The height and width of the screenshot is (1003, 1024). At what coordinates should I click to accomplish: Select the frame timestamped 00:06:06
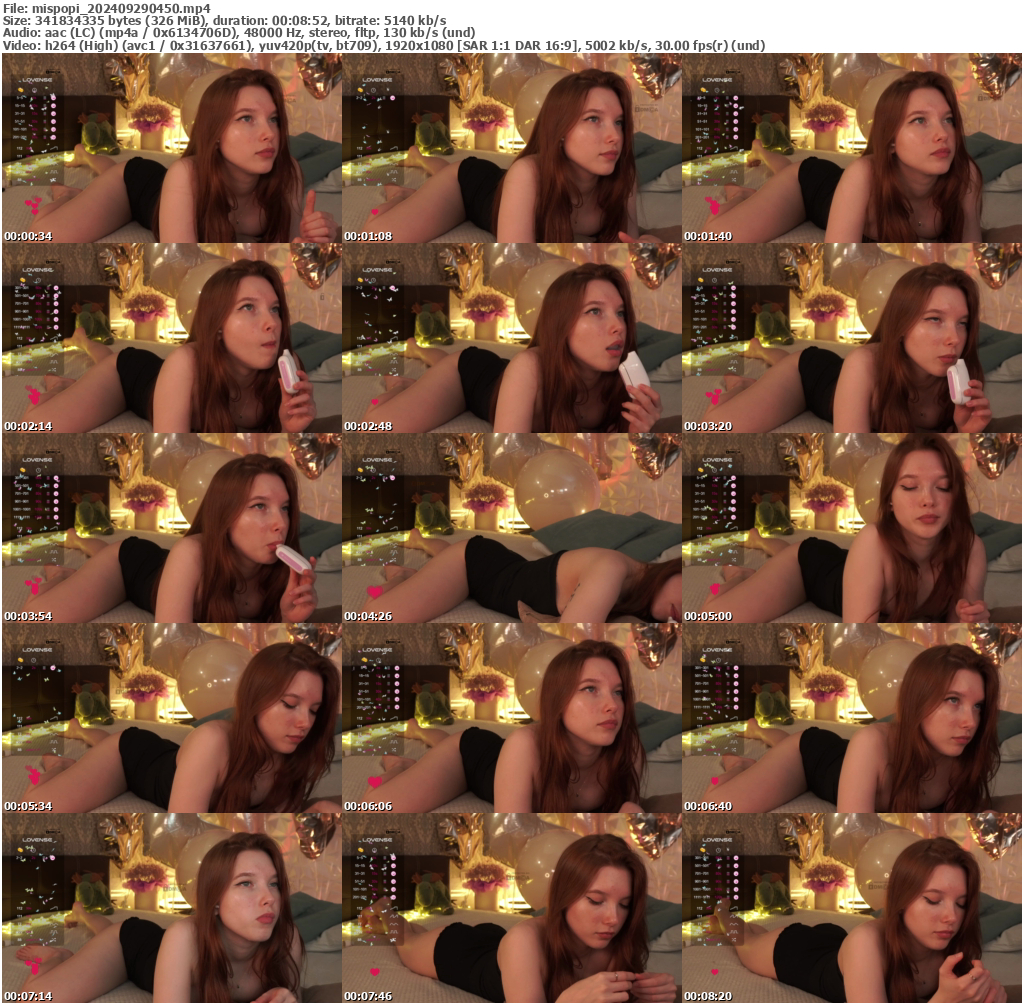(x=511, y=718)
